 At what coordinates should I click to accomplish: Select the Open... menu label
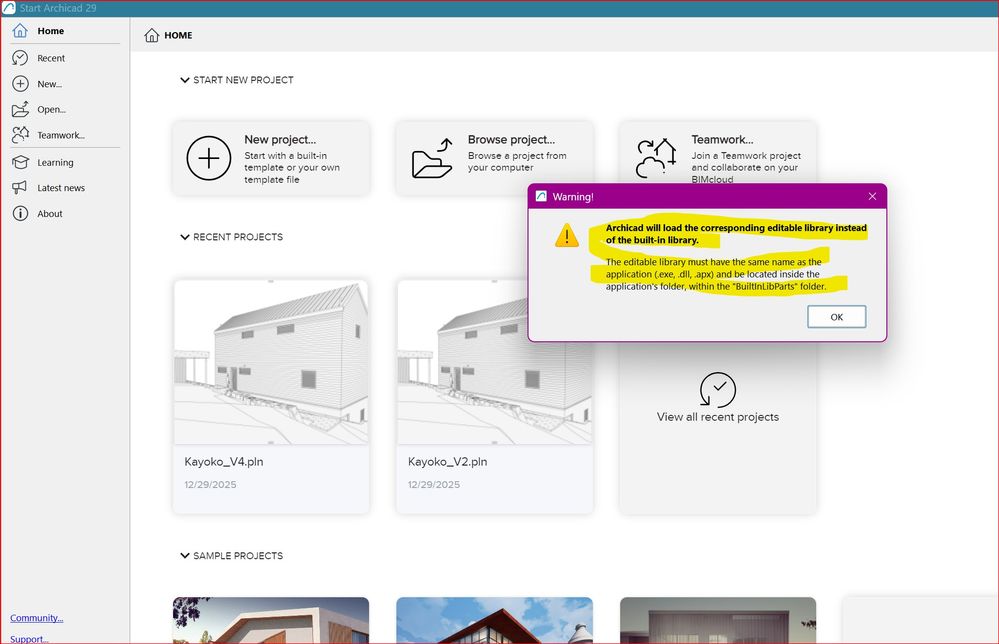click(x=51, y=109)
